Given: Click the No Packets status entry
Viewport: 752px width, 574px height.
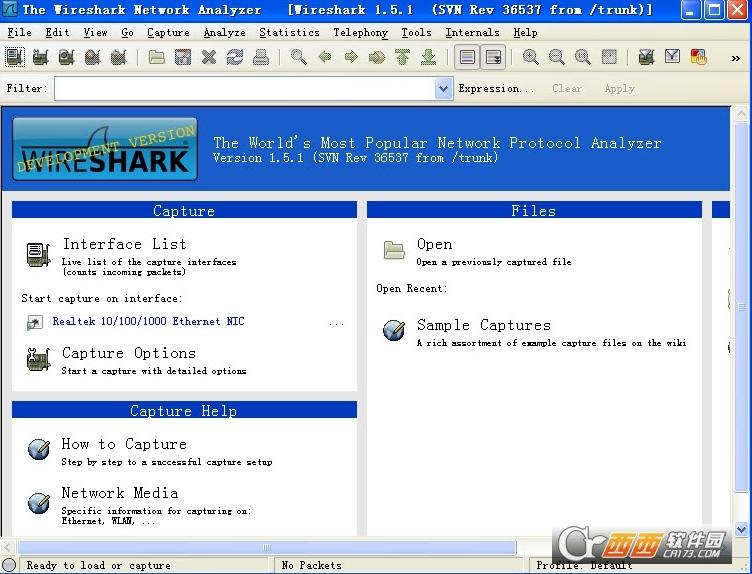Looking at the screenshot, I should pos(311,565).
